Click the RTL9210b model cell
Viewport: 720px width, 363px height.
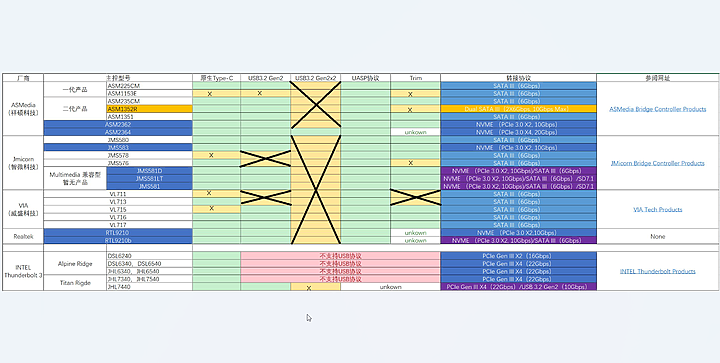(118, 240)
